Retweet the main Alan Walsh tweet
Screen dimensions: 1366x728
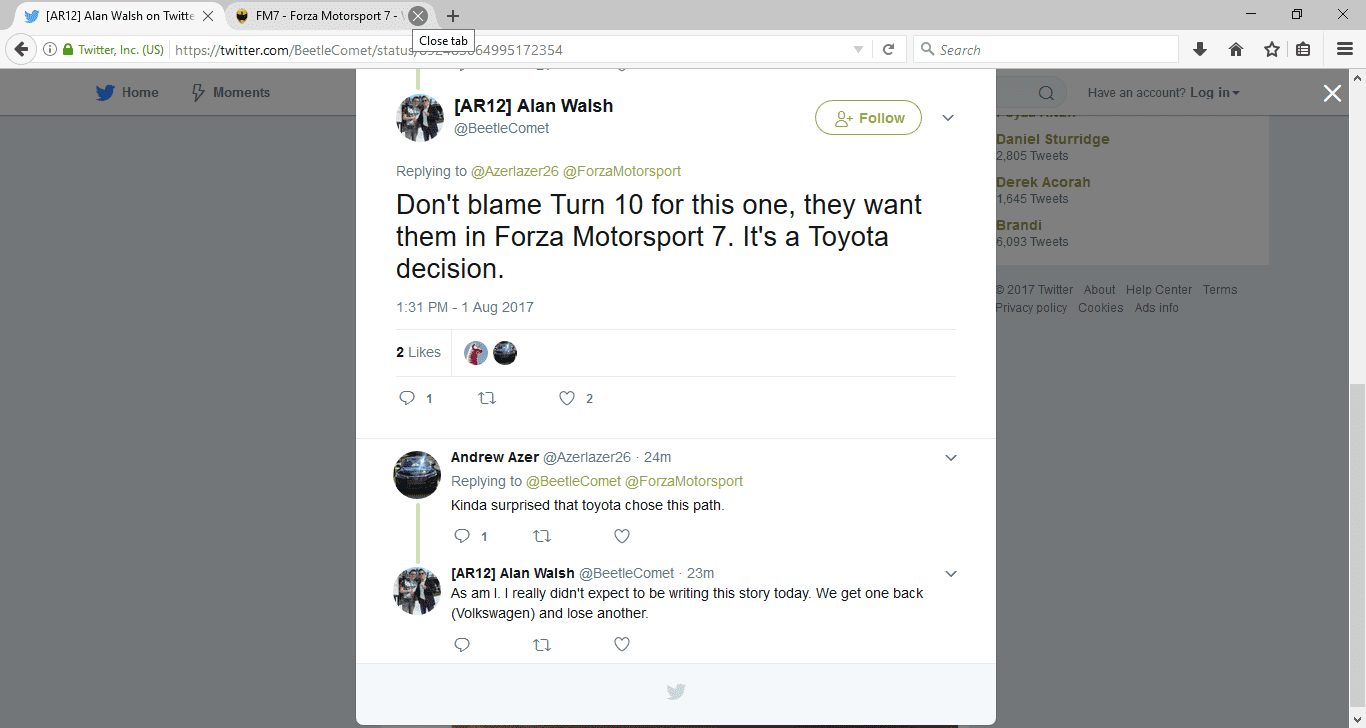tap(487, 398)
